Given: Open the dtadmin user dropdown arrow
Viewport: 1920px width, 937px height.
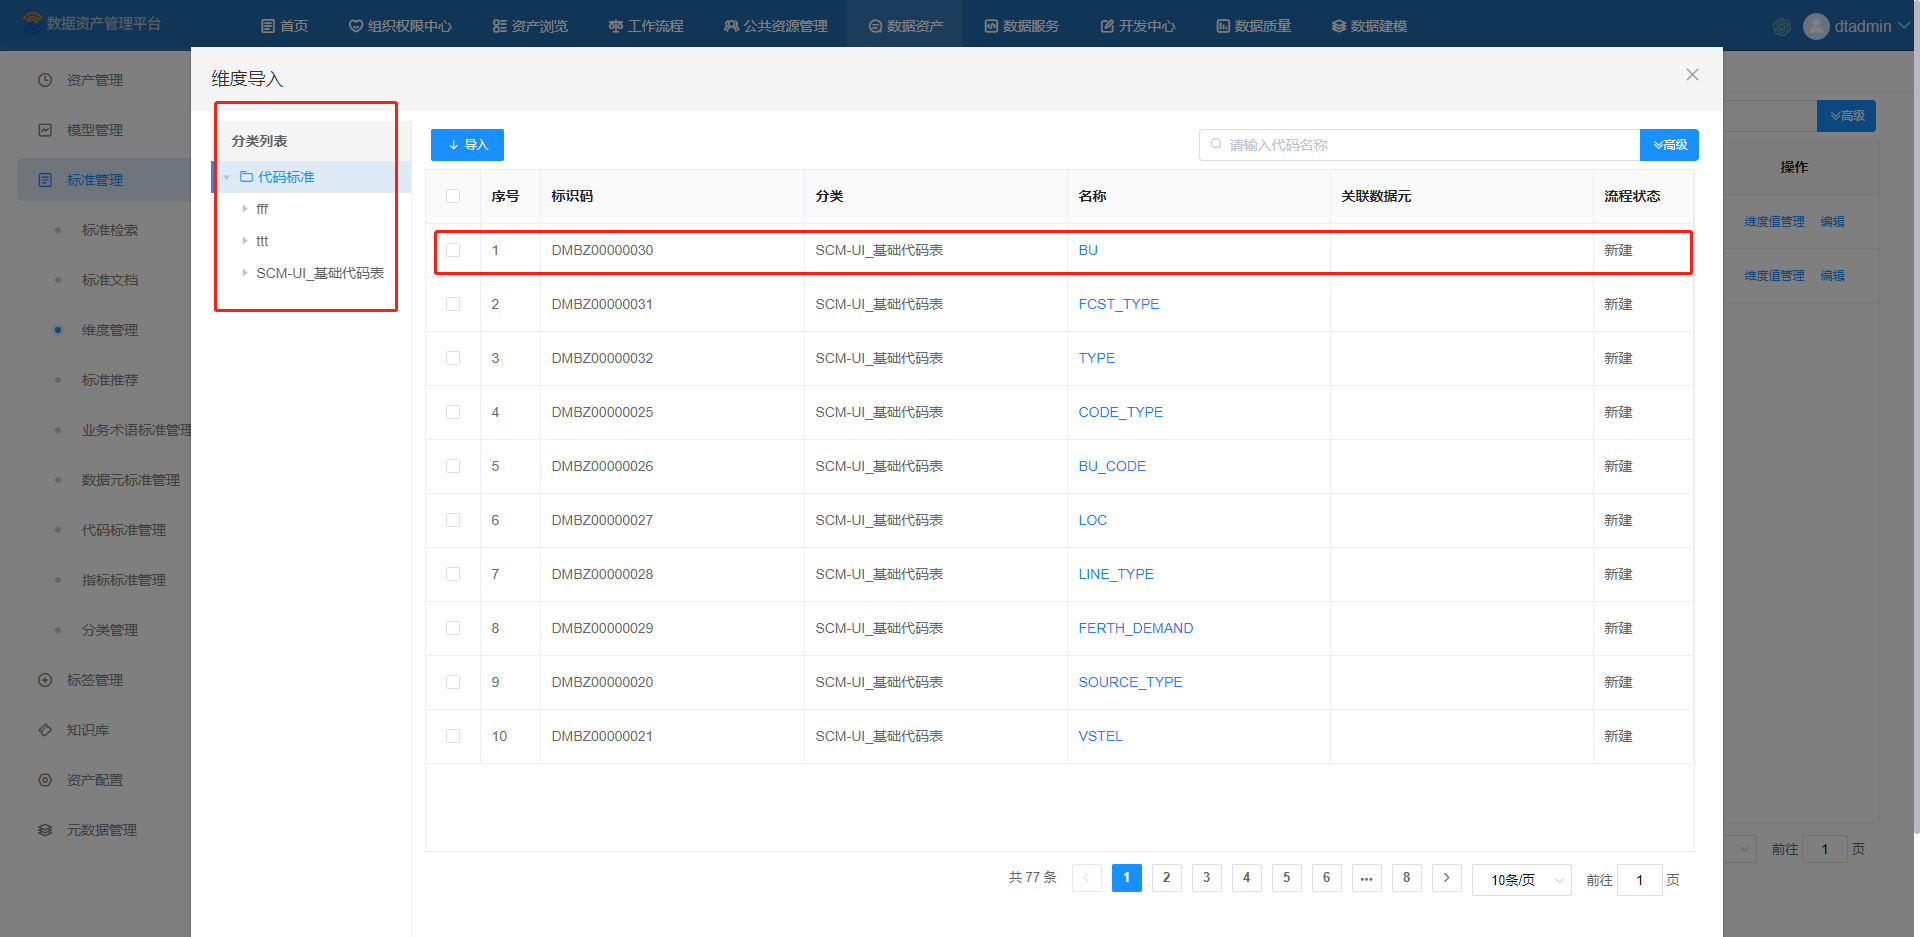Looking at the screenshot, I should 1904,26.
